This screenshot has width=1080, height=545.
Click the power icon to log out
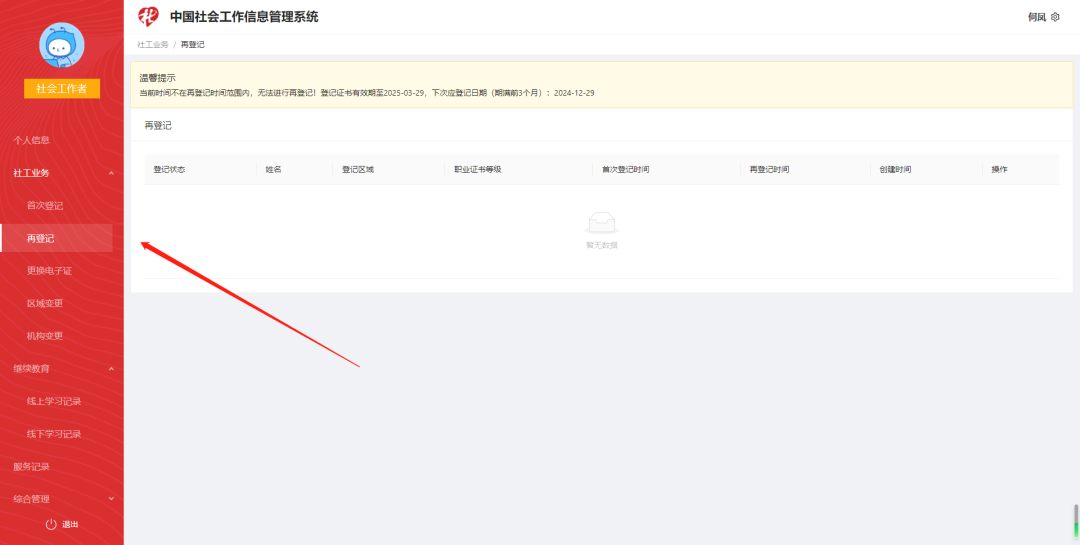pos(51,524)
